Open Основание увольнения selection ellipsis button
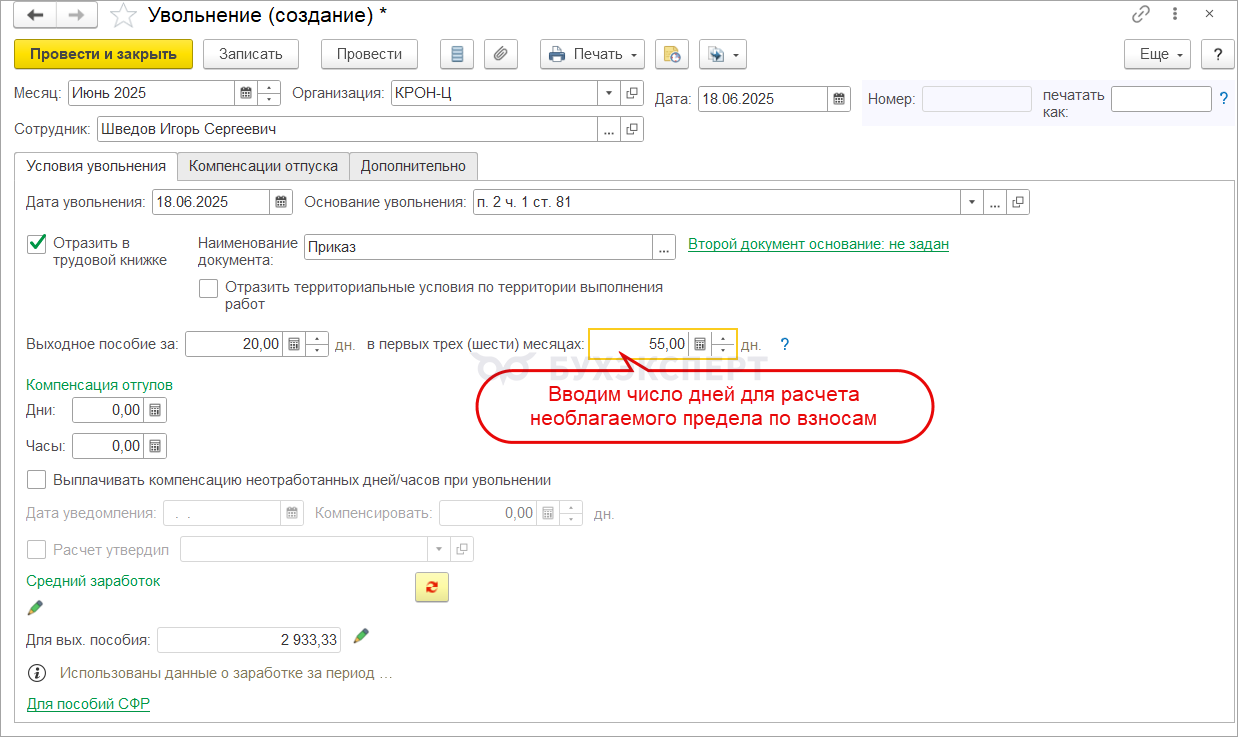This screenshot has height=737, width=1238. tap(995, 202)
